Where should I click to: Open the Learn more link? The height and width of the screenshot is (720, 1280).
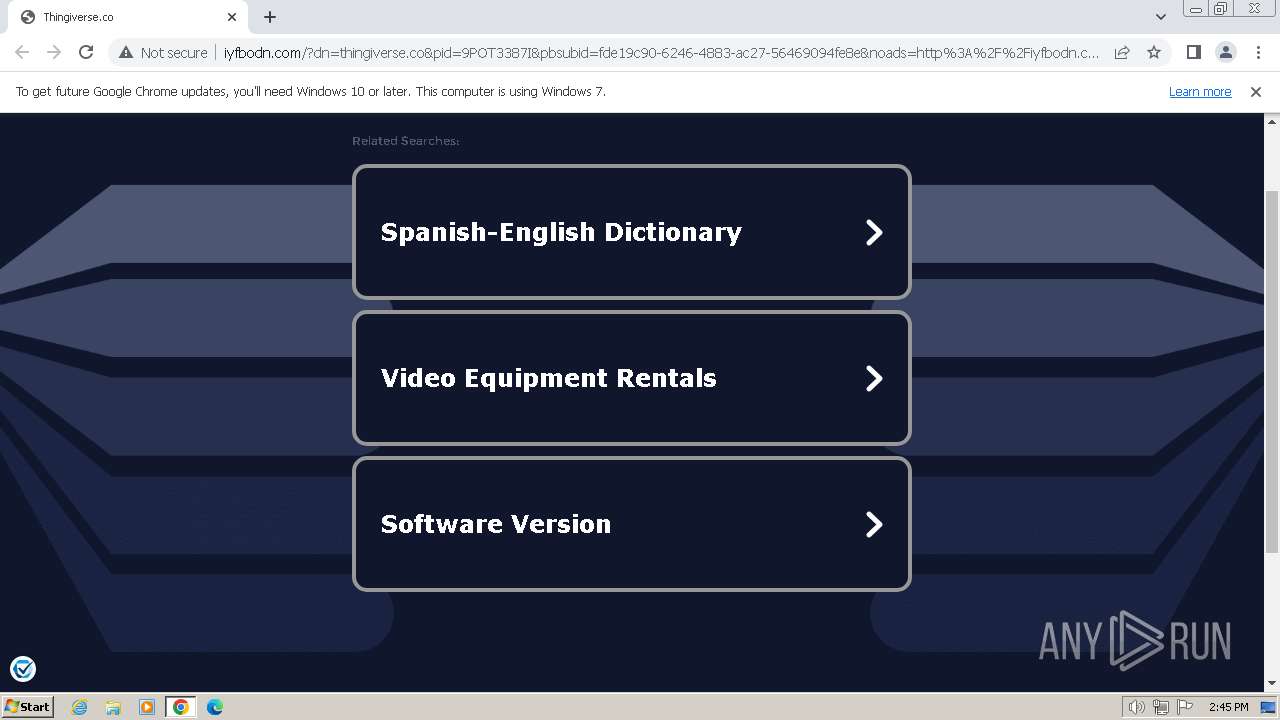point(1200,91)
